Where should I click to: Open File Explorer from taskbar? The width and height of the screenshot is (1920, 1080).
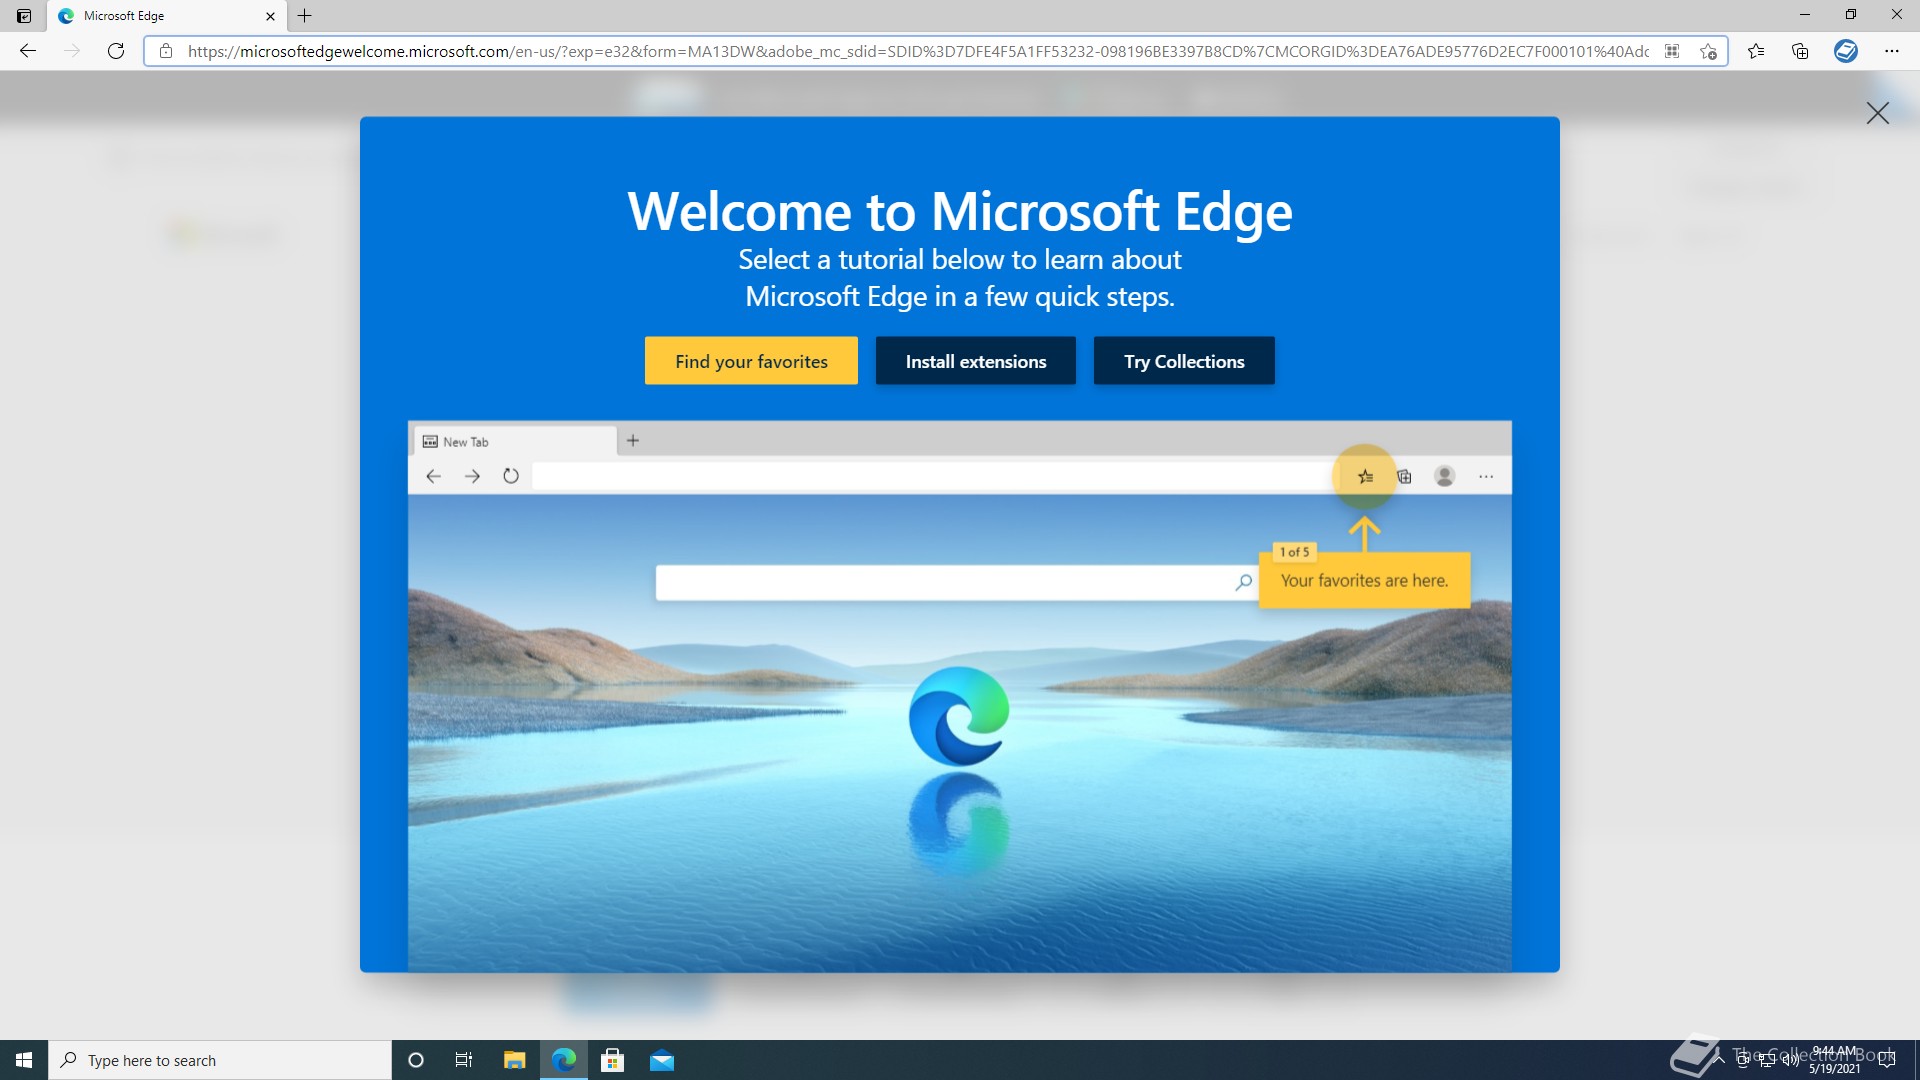pos(514,1060)
